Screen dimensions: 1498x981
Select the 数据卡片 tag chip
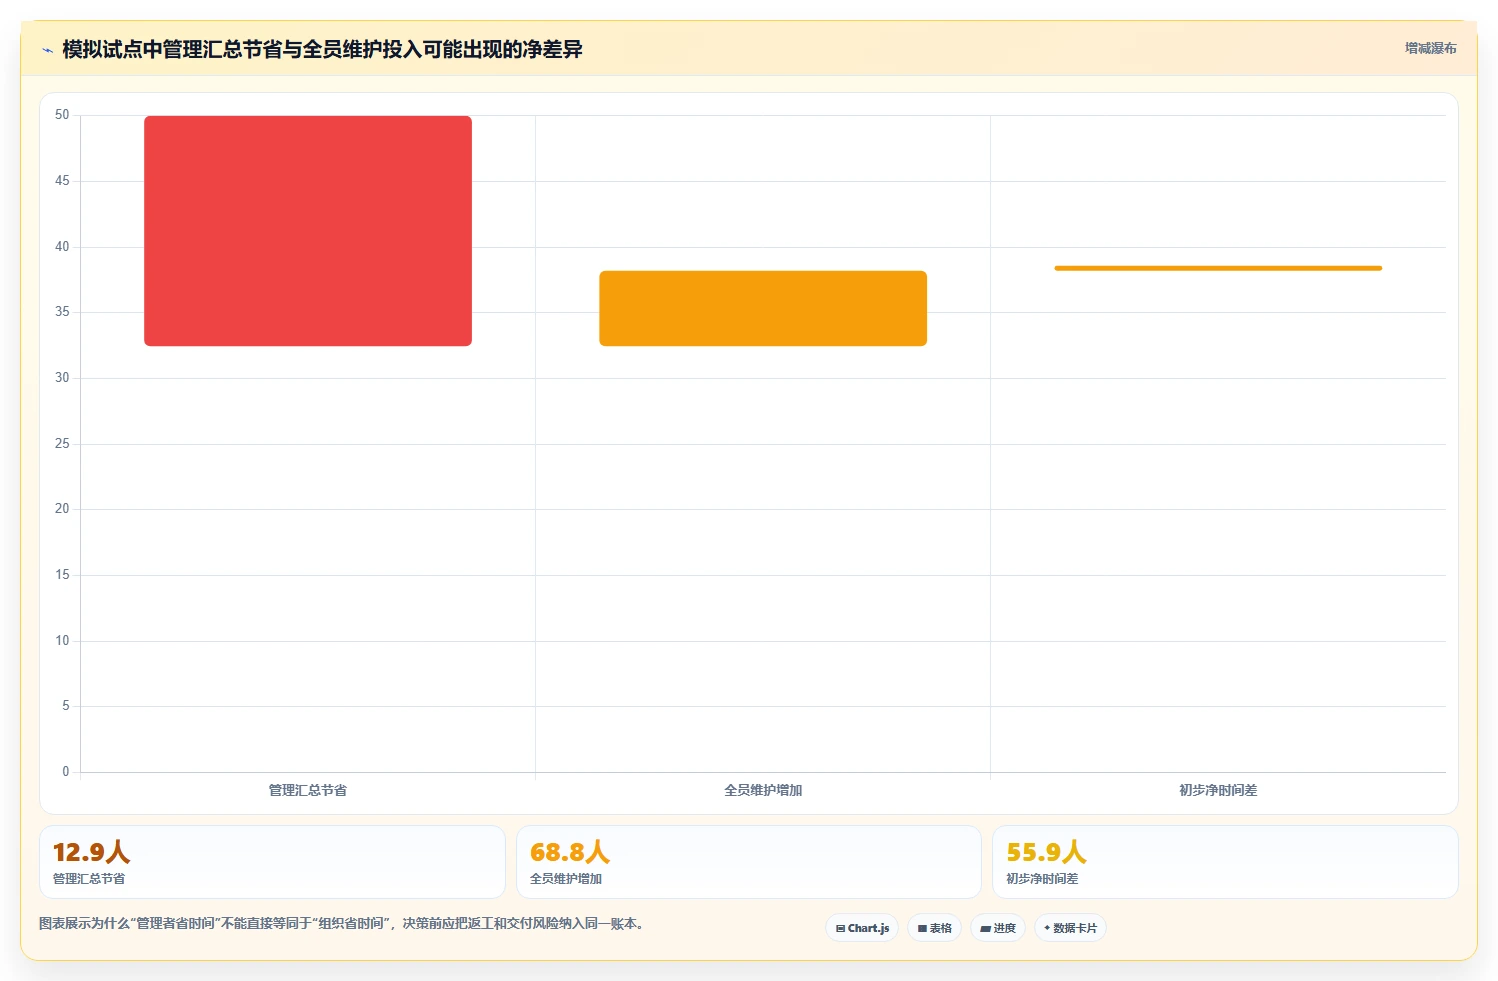pos(1070,928)
